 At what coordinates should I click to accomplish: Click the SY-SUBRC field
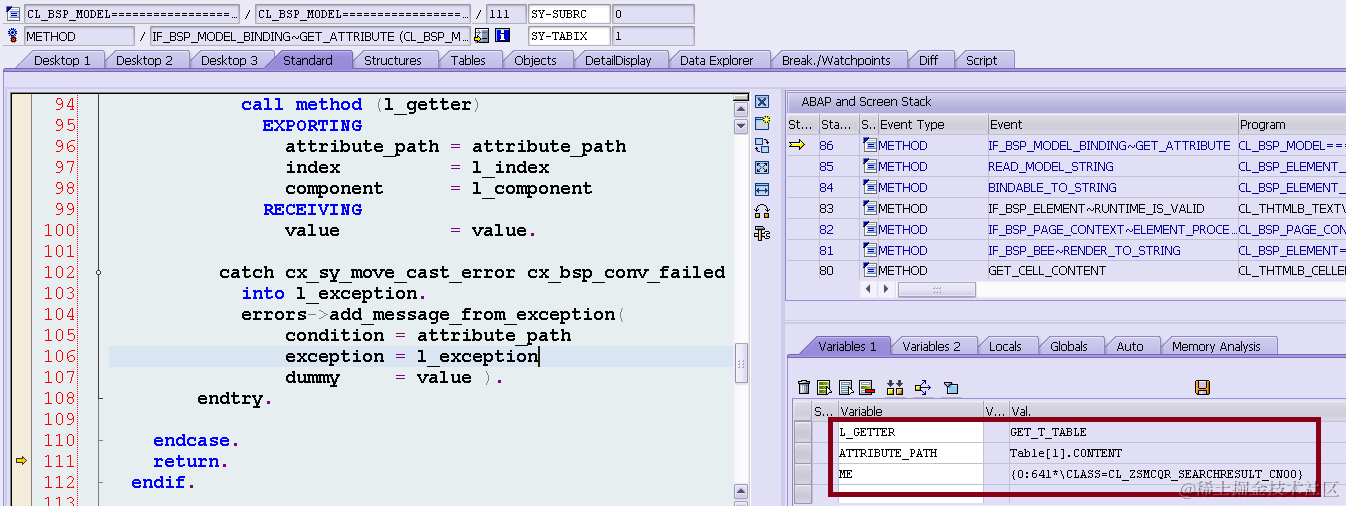click(569, 14)
